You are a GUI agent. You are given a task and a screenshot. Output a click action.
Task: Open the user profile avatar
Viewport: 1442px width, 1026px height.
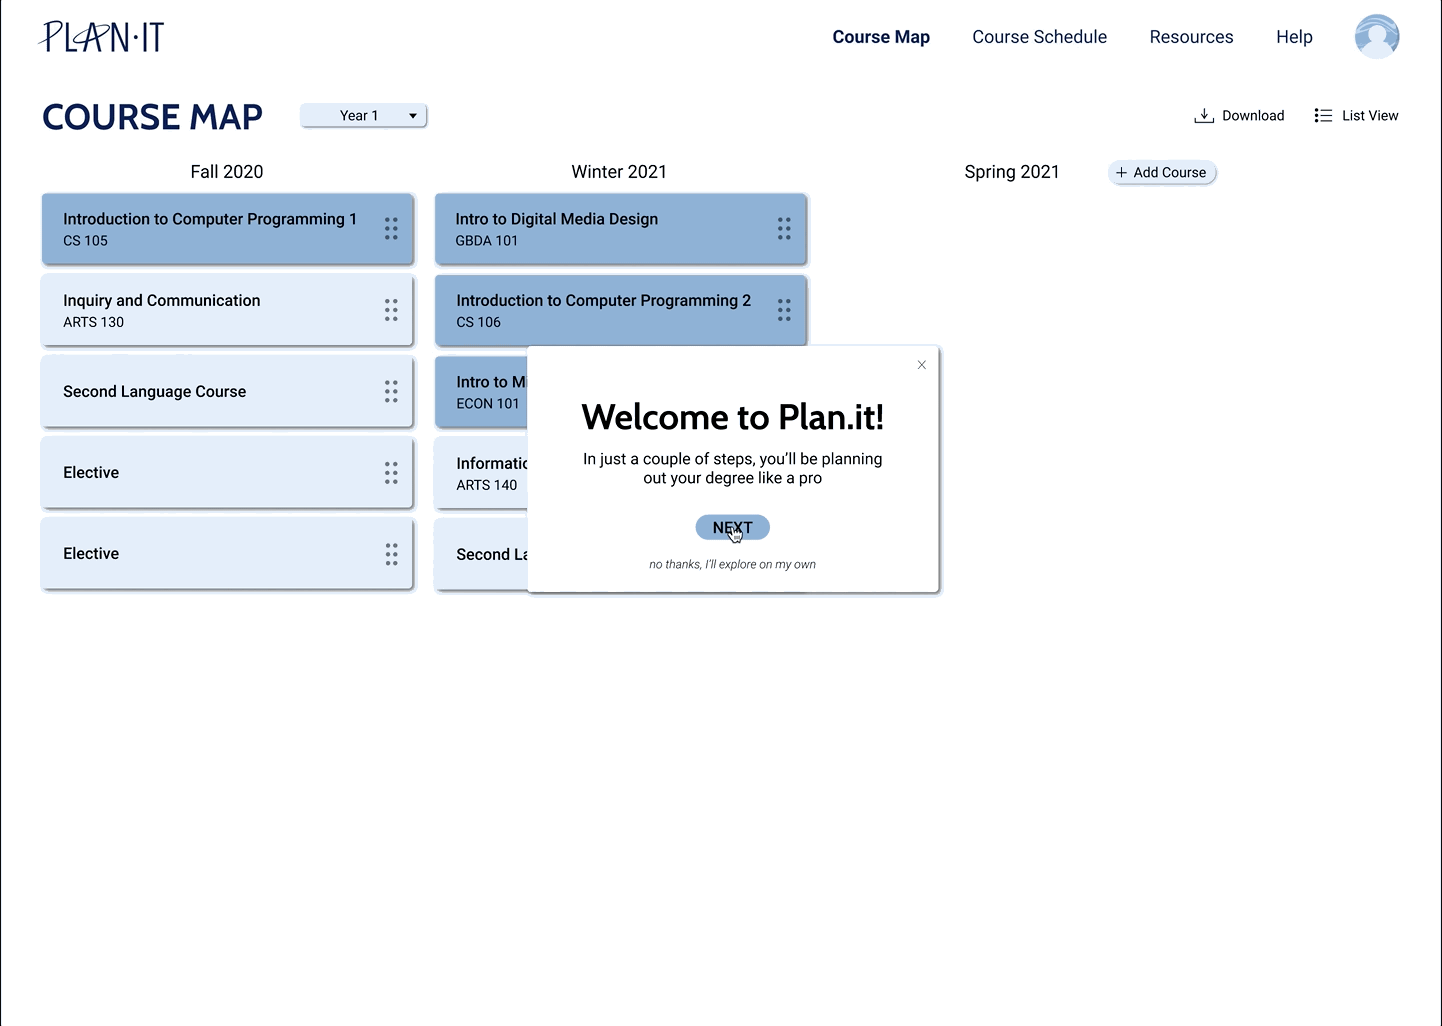point(1376,37)
